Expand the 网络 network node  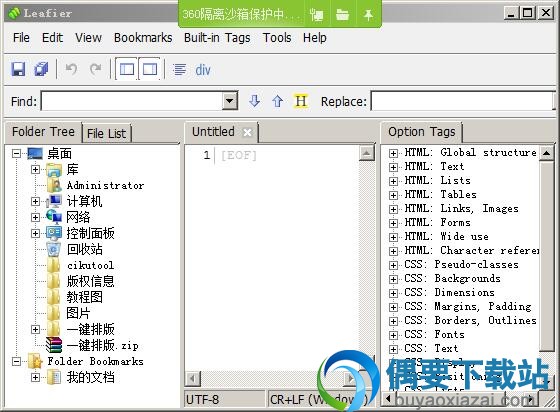35,217
